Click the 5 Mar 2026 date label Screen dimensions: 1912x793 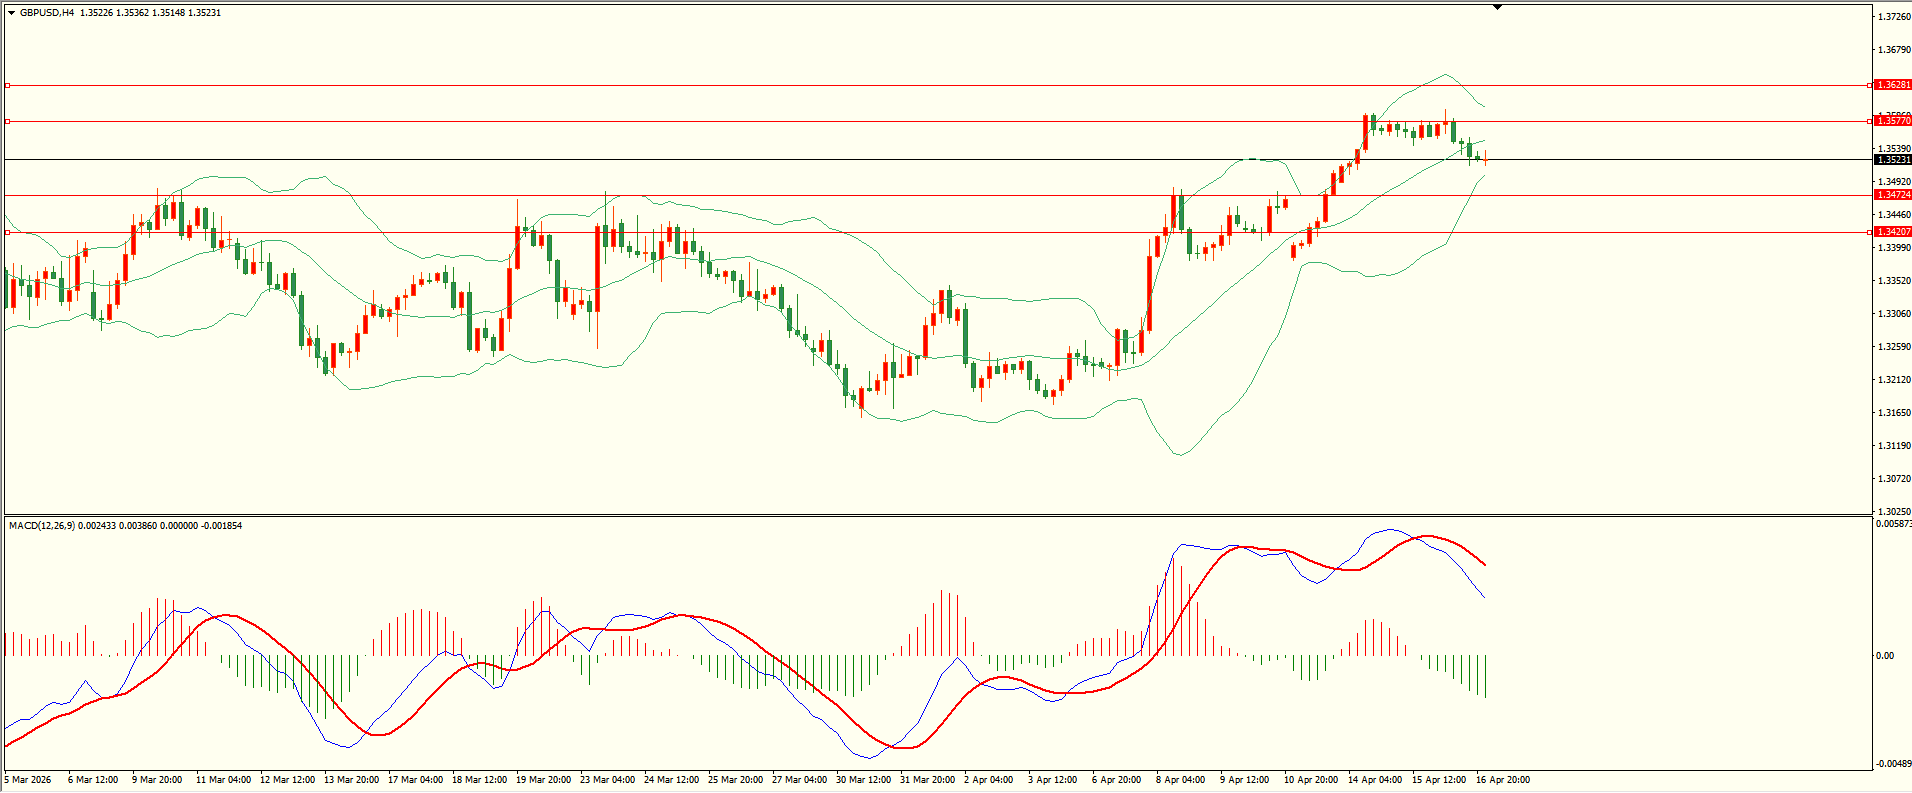(x=28, y=780)
